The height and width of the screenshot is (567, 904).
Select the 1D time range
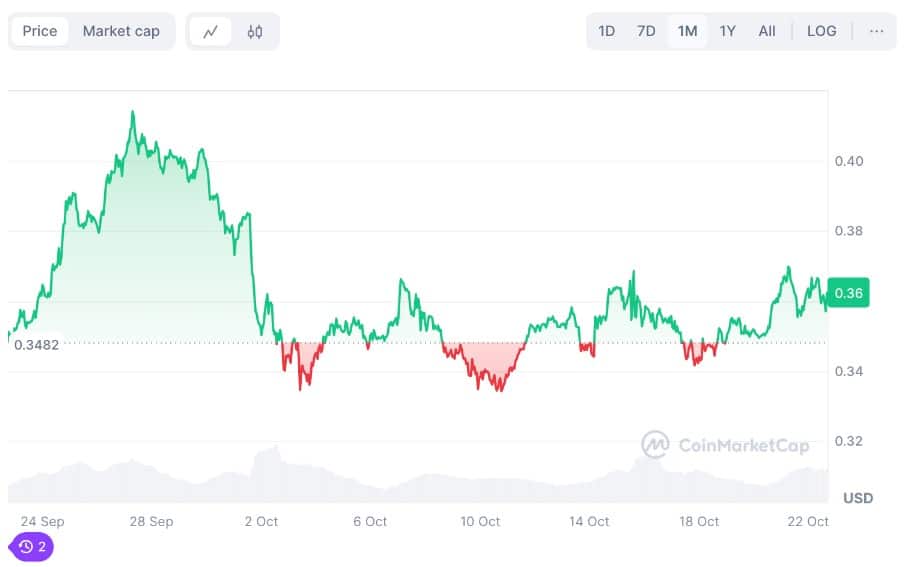click(607, 31)
